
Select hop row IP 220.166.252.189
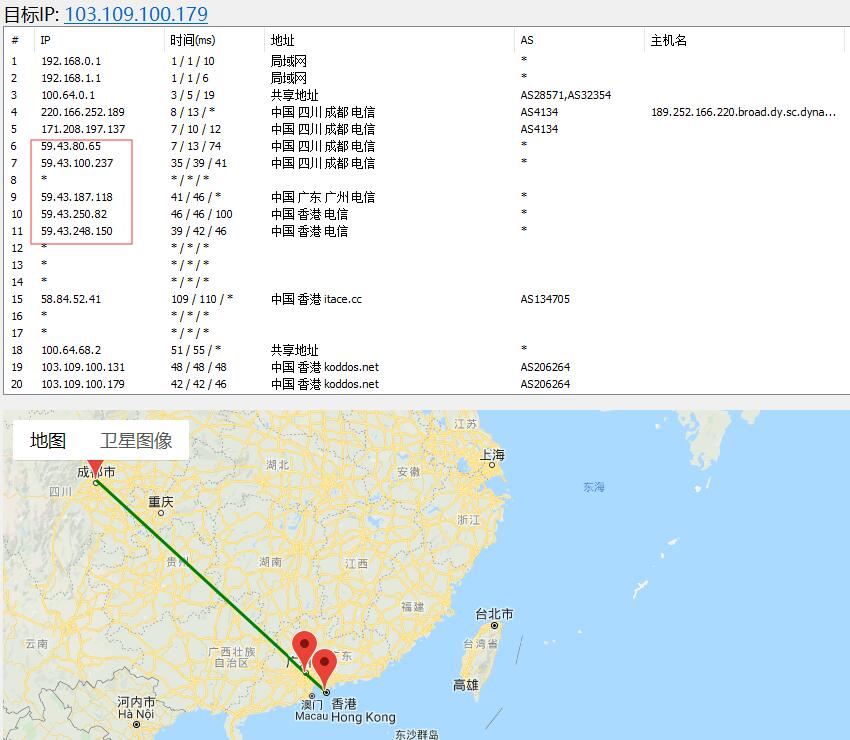click(x=83, y=112)
